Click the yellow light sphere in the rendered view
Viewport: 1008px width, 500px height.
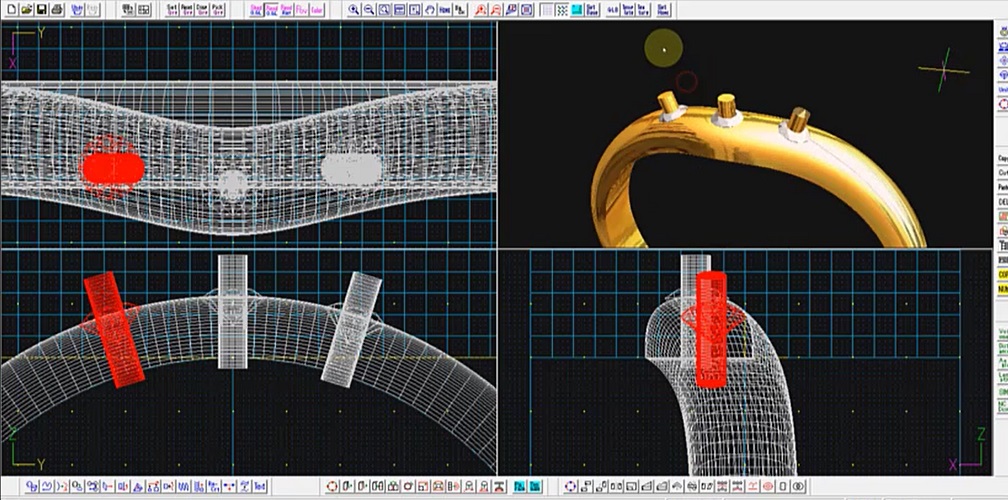point(662,46)
